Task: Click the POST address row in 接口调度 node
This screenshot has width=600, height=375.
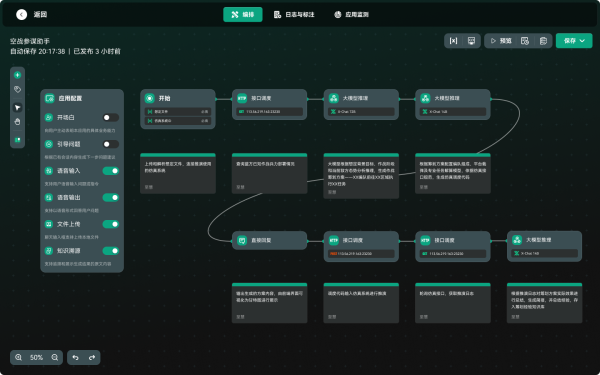Action: point(361,254)
